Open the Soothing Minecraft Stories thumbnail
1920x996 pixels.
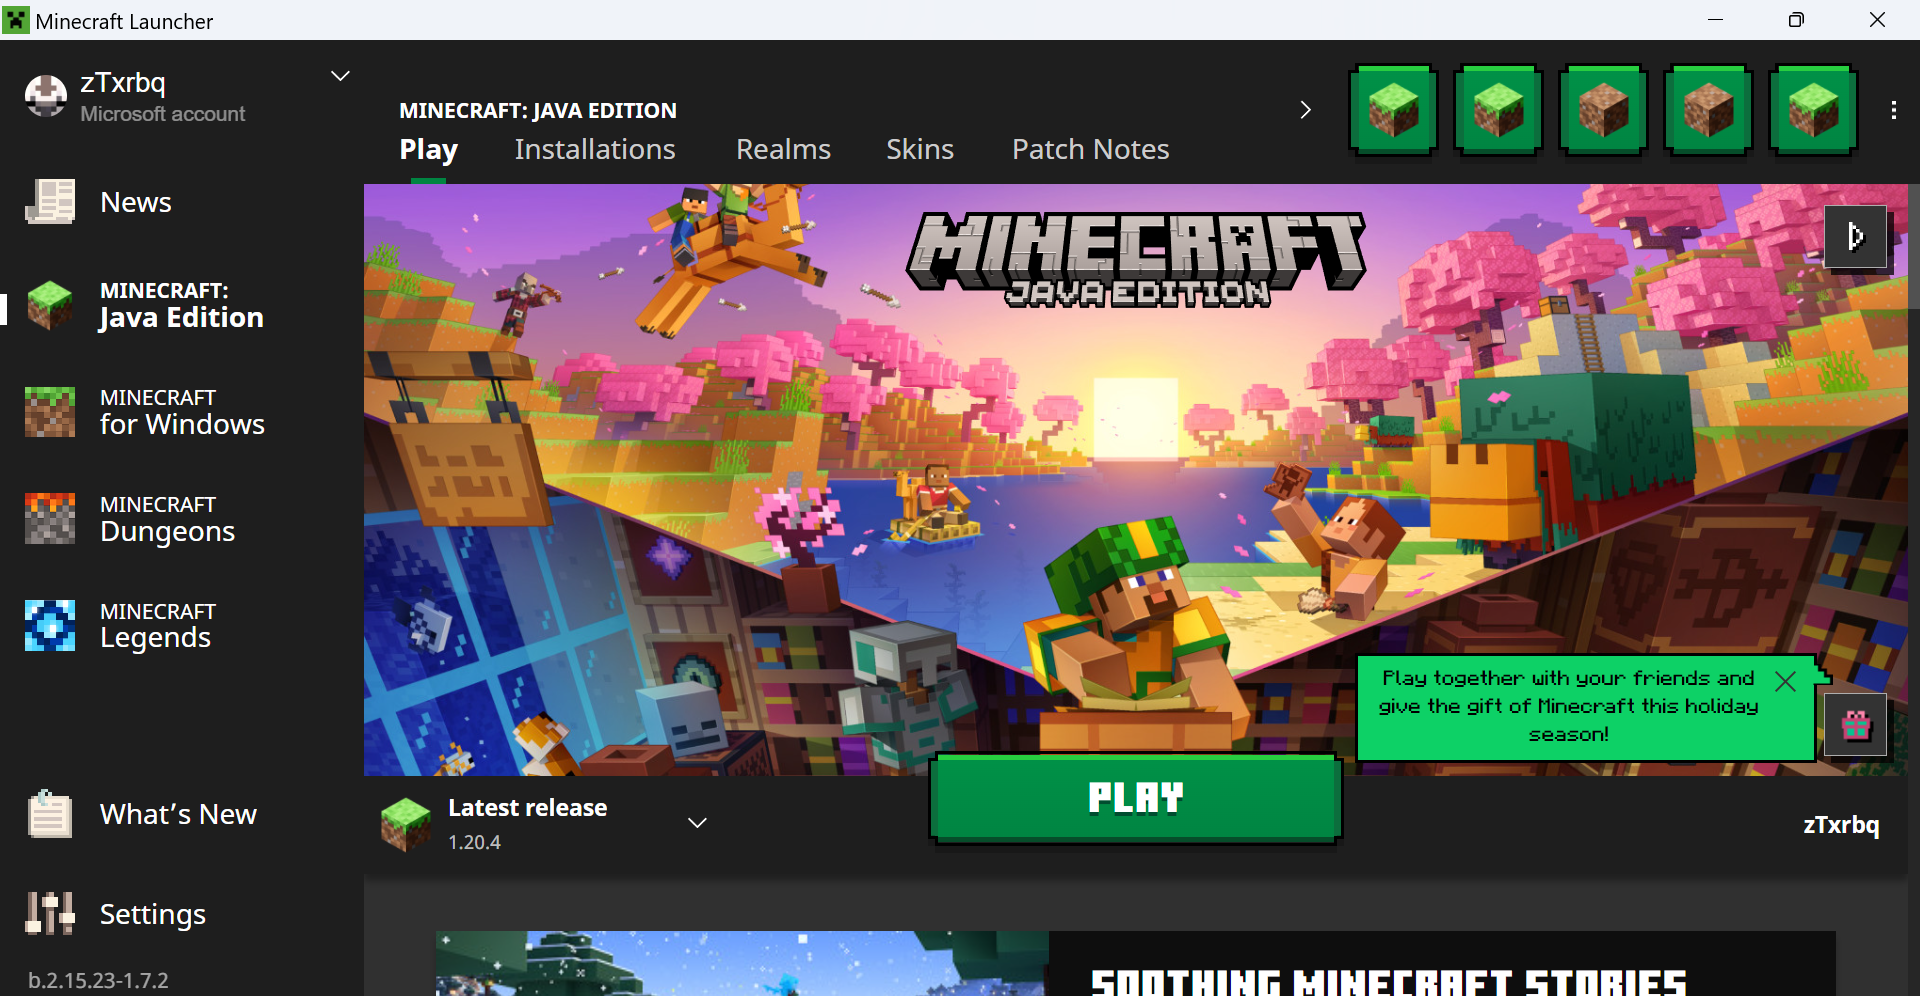coord(742,964)
